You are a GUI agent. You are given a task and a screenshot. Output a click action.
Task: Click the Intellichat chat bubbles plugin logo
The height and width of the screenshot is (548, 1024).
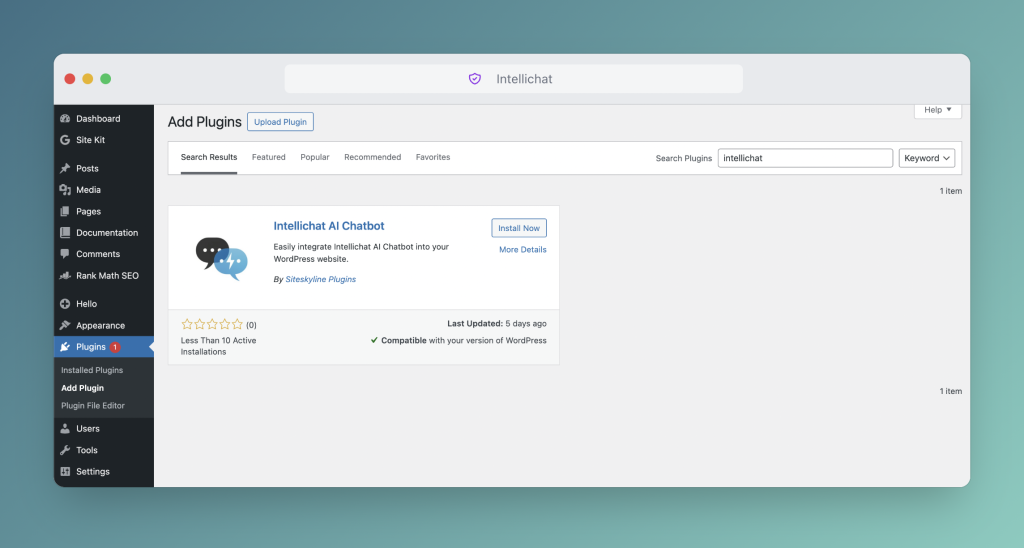222,259
